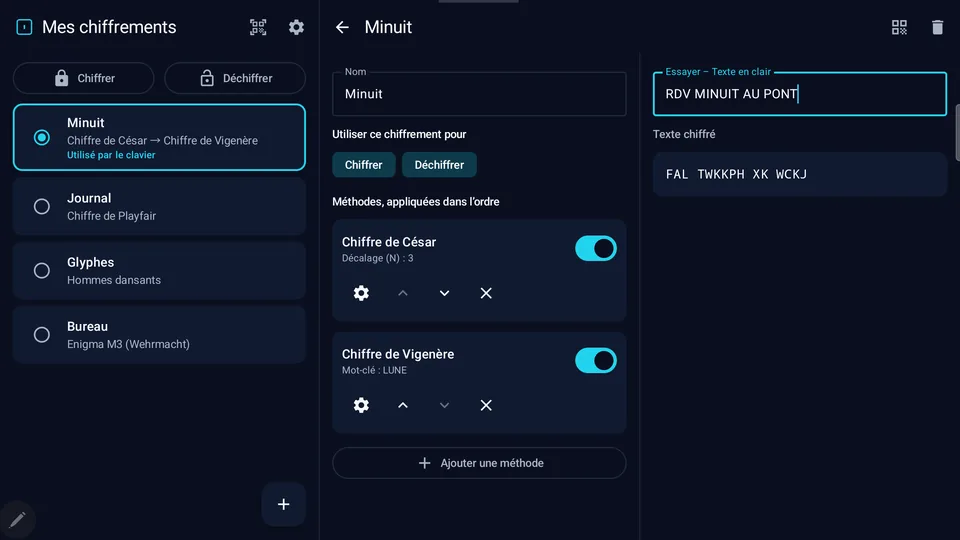
Task: Open the QR code scanner icon
Action: (258, 27)
